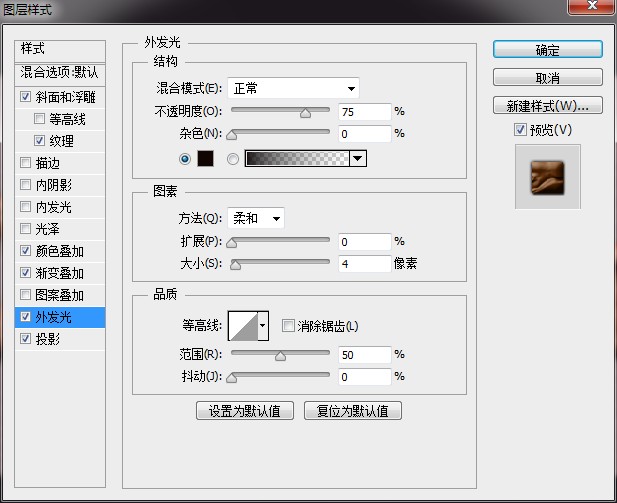
Task: Uncheck the 外发光 checkbox
Action: (26, 316)
